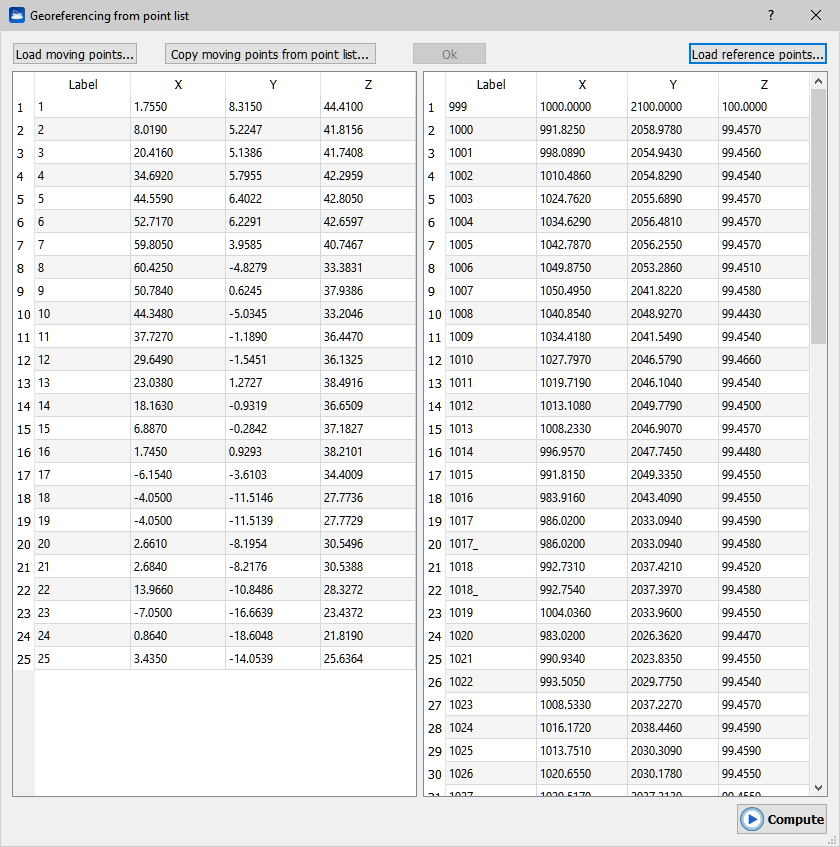This screenshot has width=840, height=847.
Task: Close the Georeferencing dialog
Action: (815, 16)
